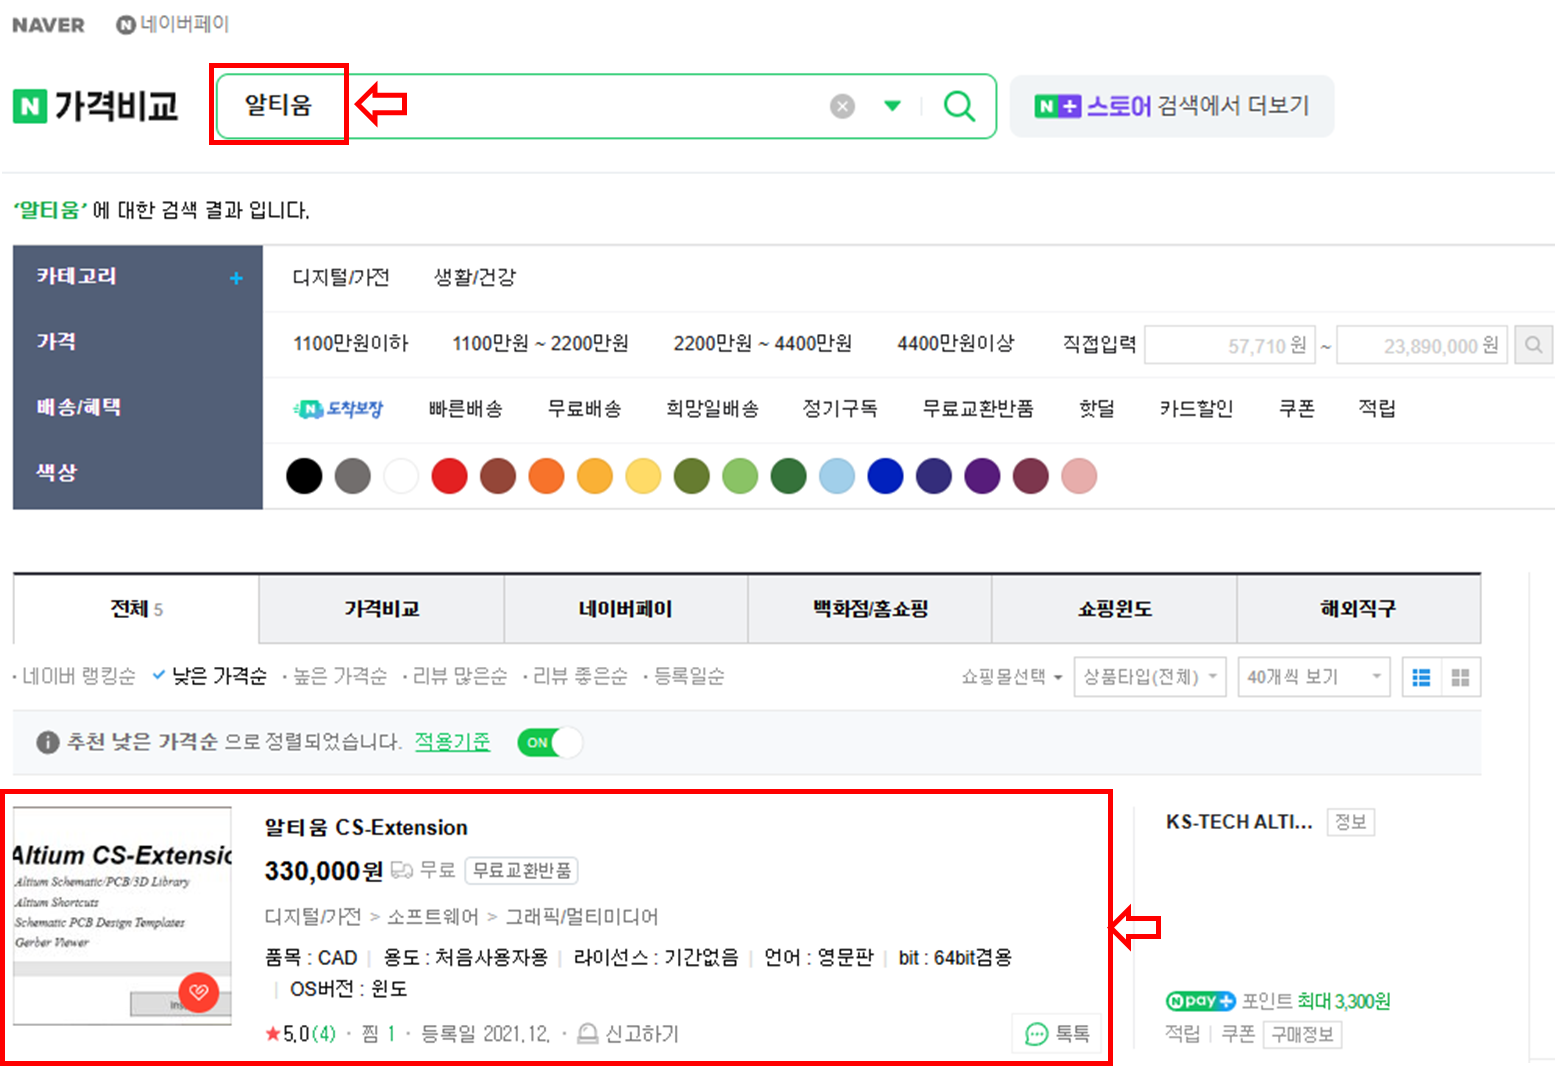Switch to list view icon
Viewport: 1555px width, 1066px height.
1421,677
